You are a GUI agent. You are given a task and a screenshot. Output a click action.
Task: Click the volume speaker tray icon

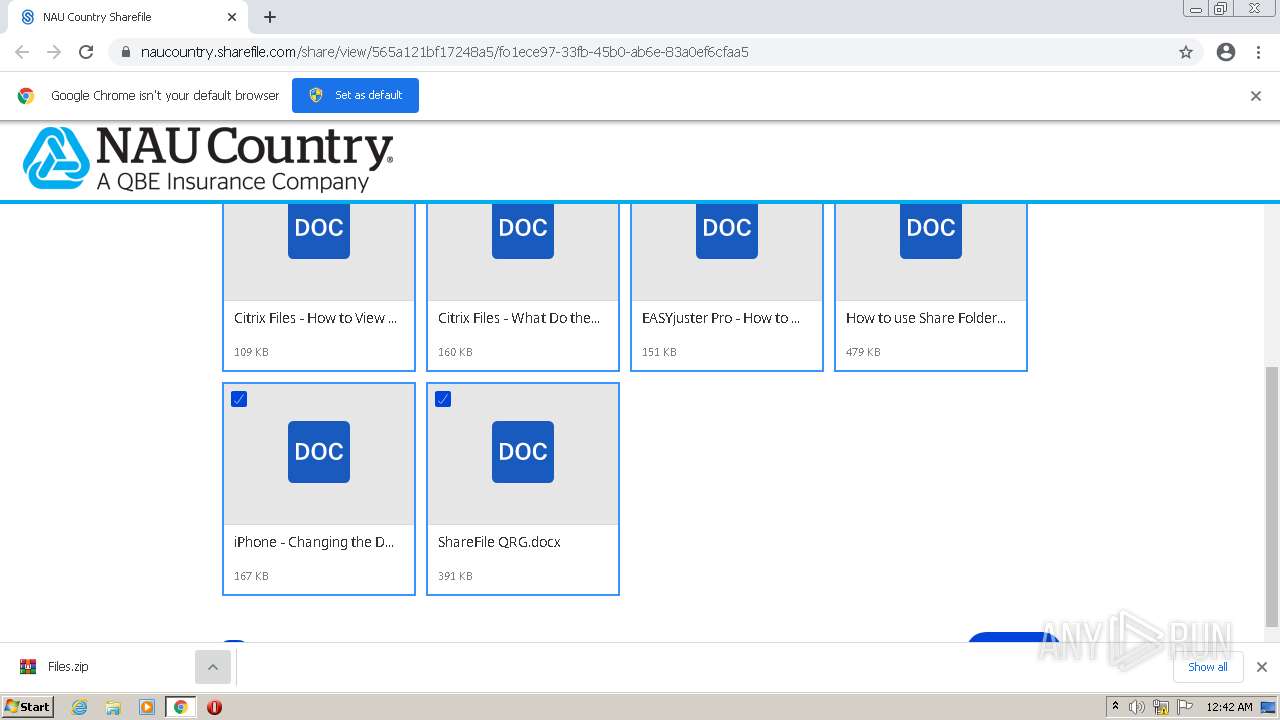[x=1137, y=707]
